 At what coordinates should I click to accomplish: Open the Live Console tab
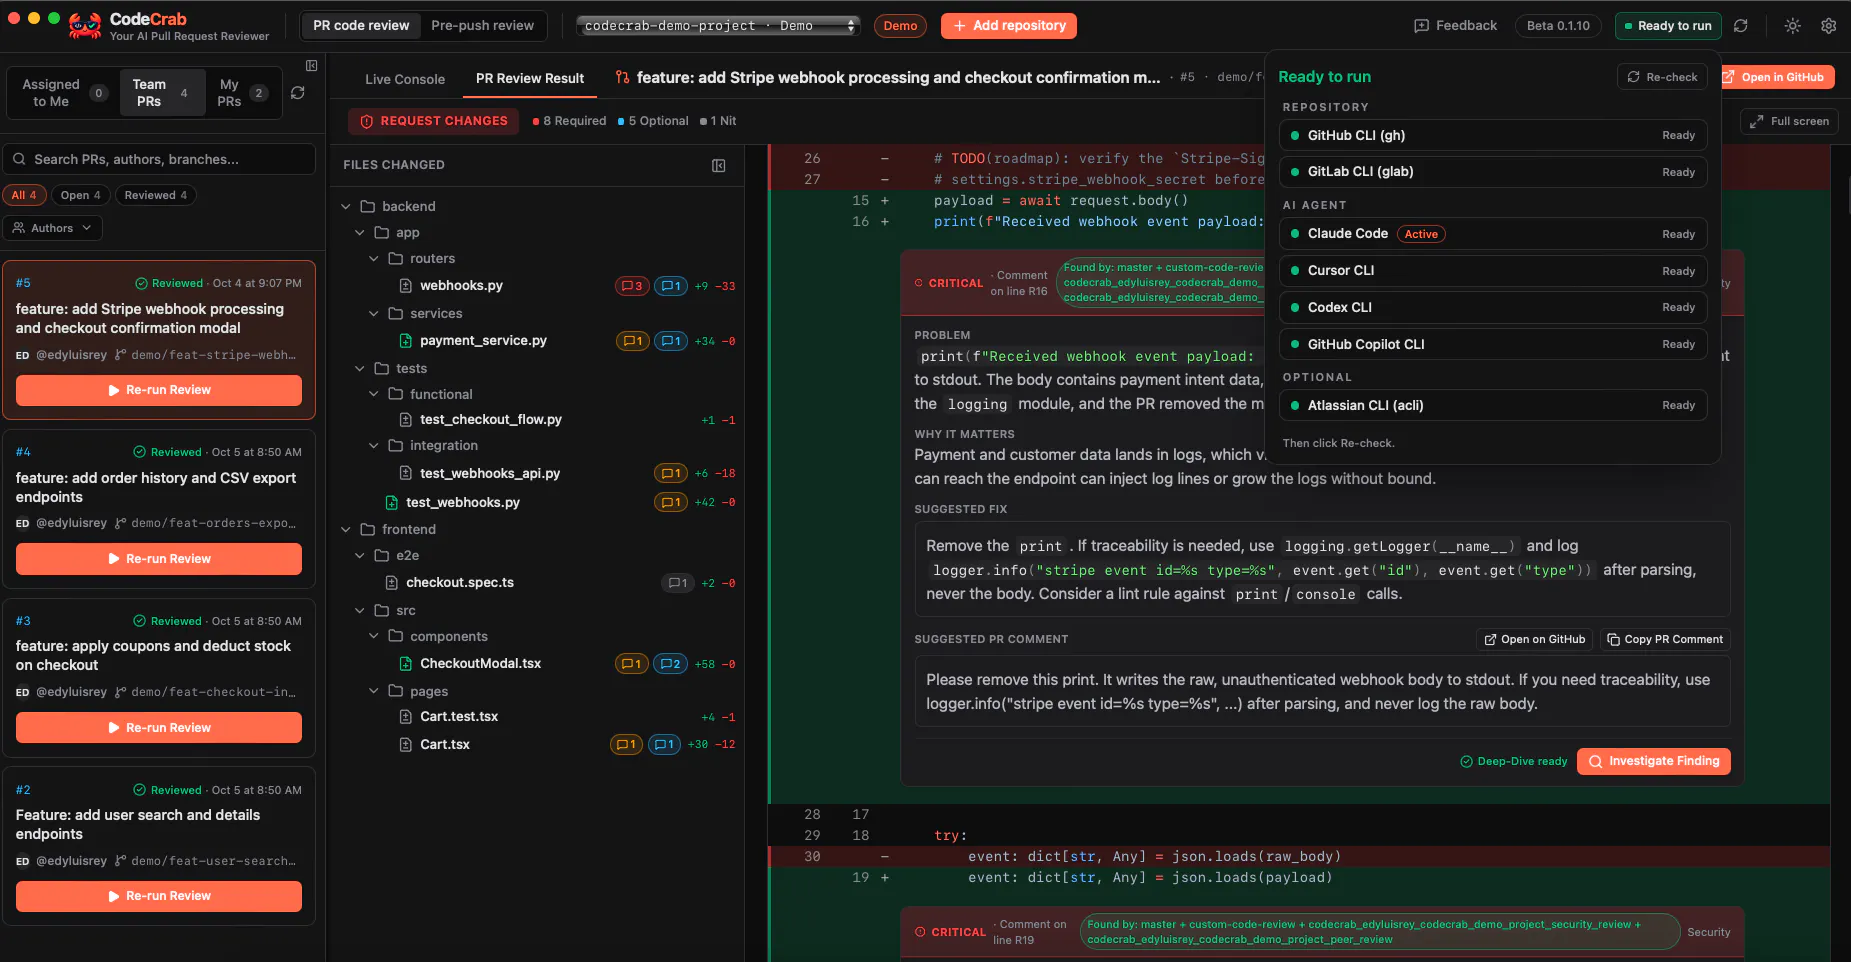[x=405, y=79]
